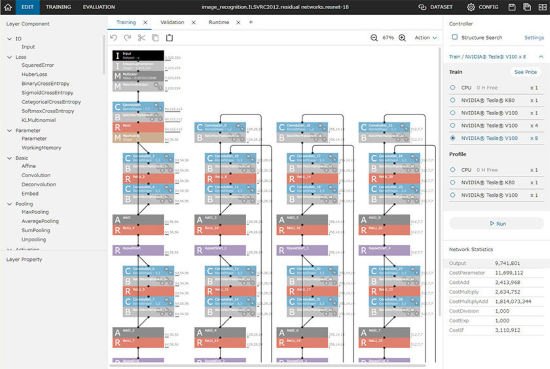Viewport: 550px width, 369px height.
Task: Click the Output statistics row
Action: click(x=497, y=263)
